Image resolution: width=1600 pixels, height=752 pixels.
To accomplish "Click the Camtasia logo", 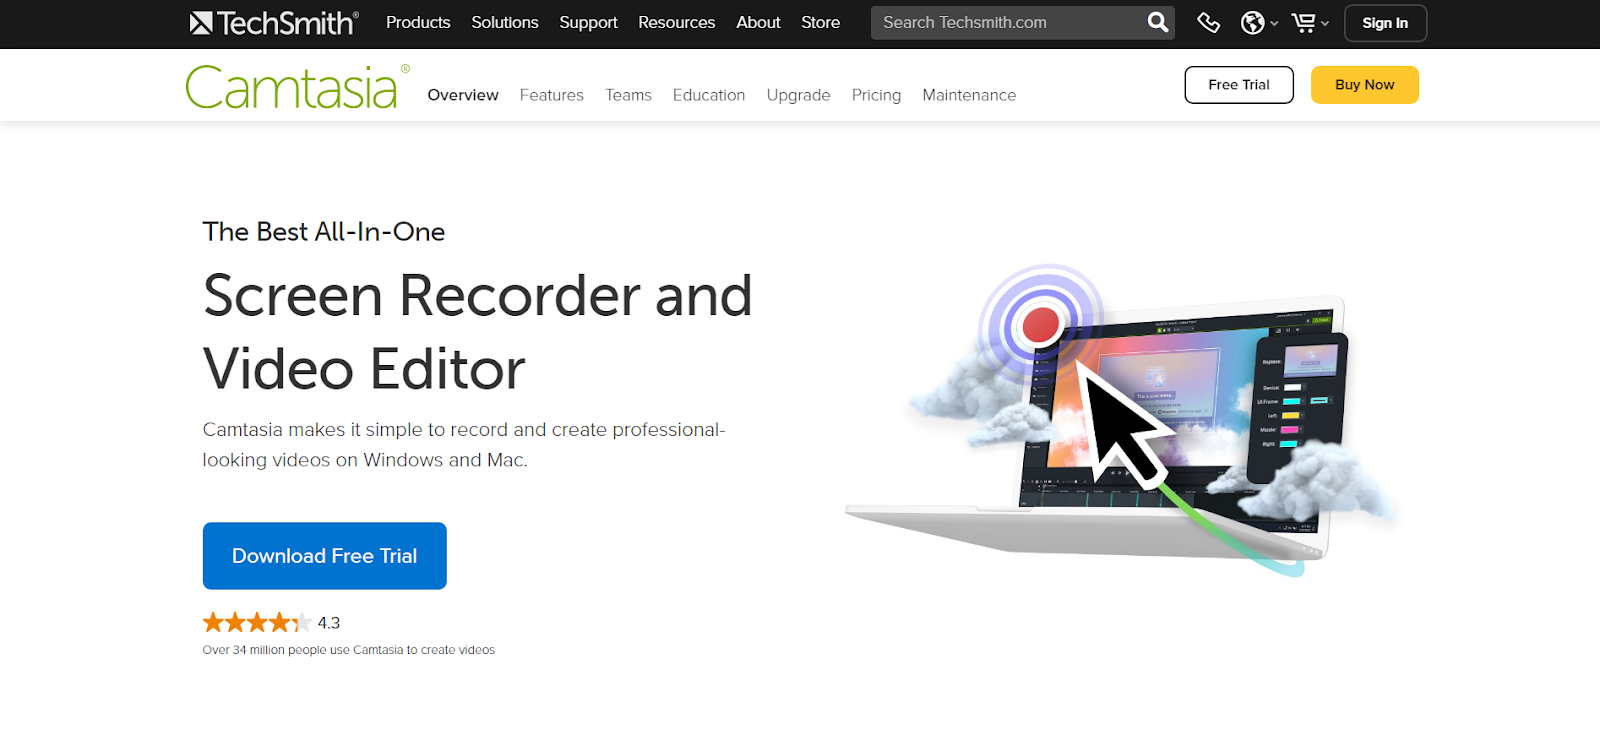I will click(297, 87).
